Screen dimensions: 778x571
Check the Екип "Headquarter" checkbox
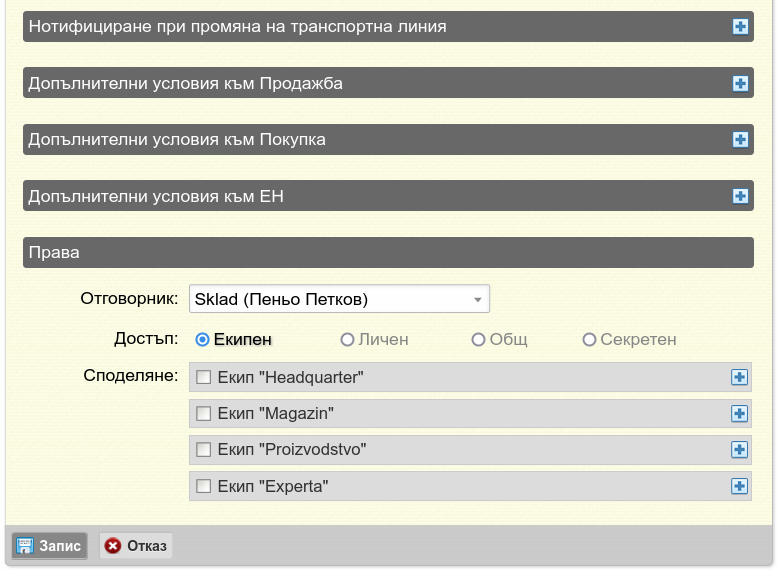point(203,377)
